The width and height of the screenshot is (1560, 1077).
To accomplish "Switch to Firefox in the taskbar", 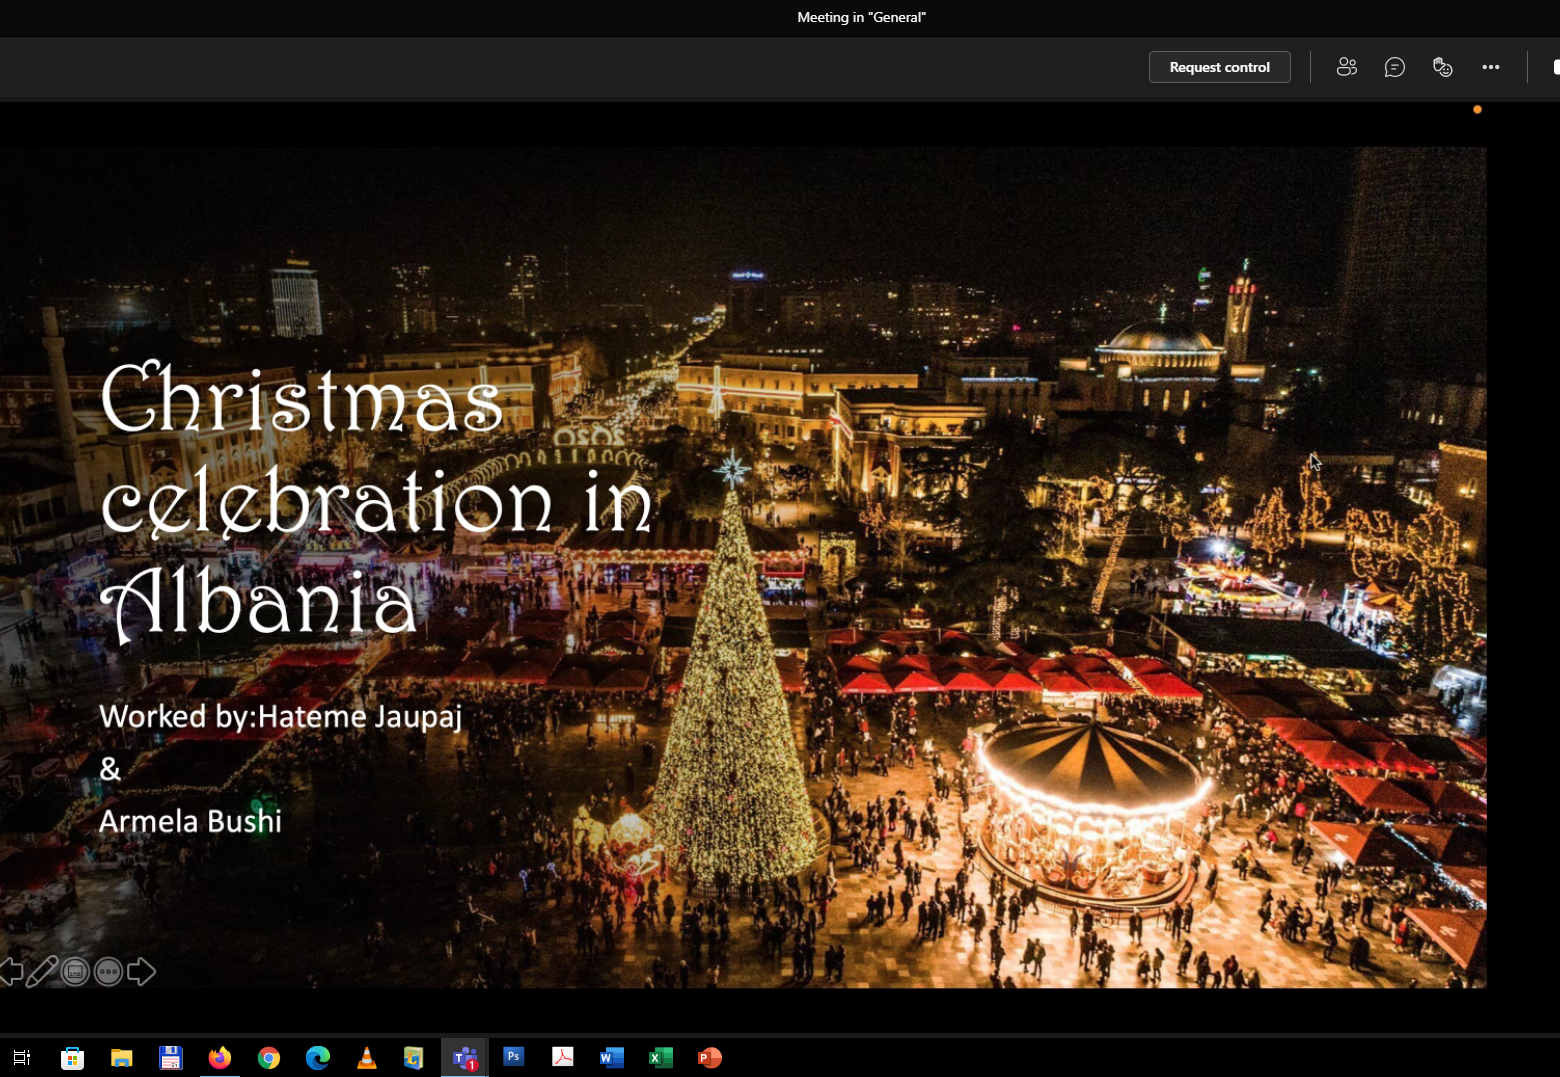I will (219, 1058).
